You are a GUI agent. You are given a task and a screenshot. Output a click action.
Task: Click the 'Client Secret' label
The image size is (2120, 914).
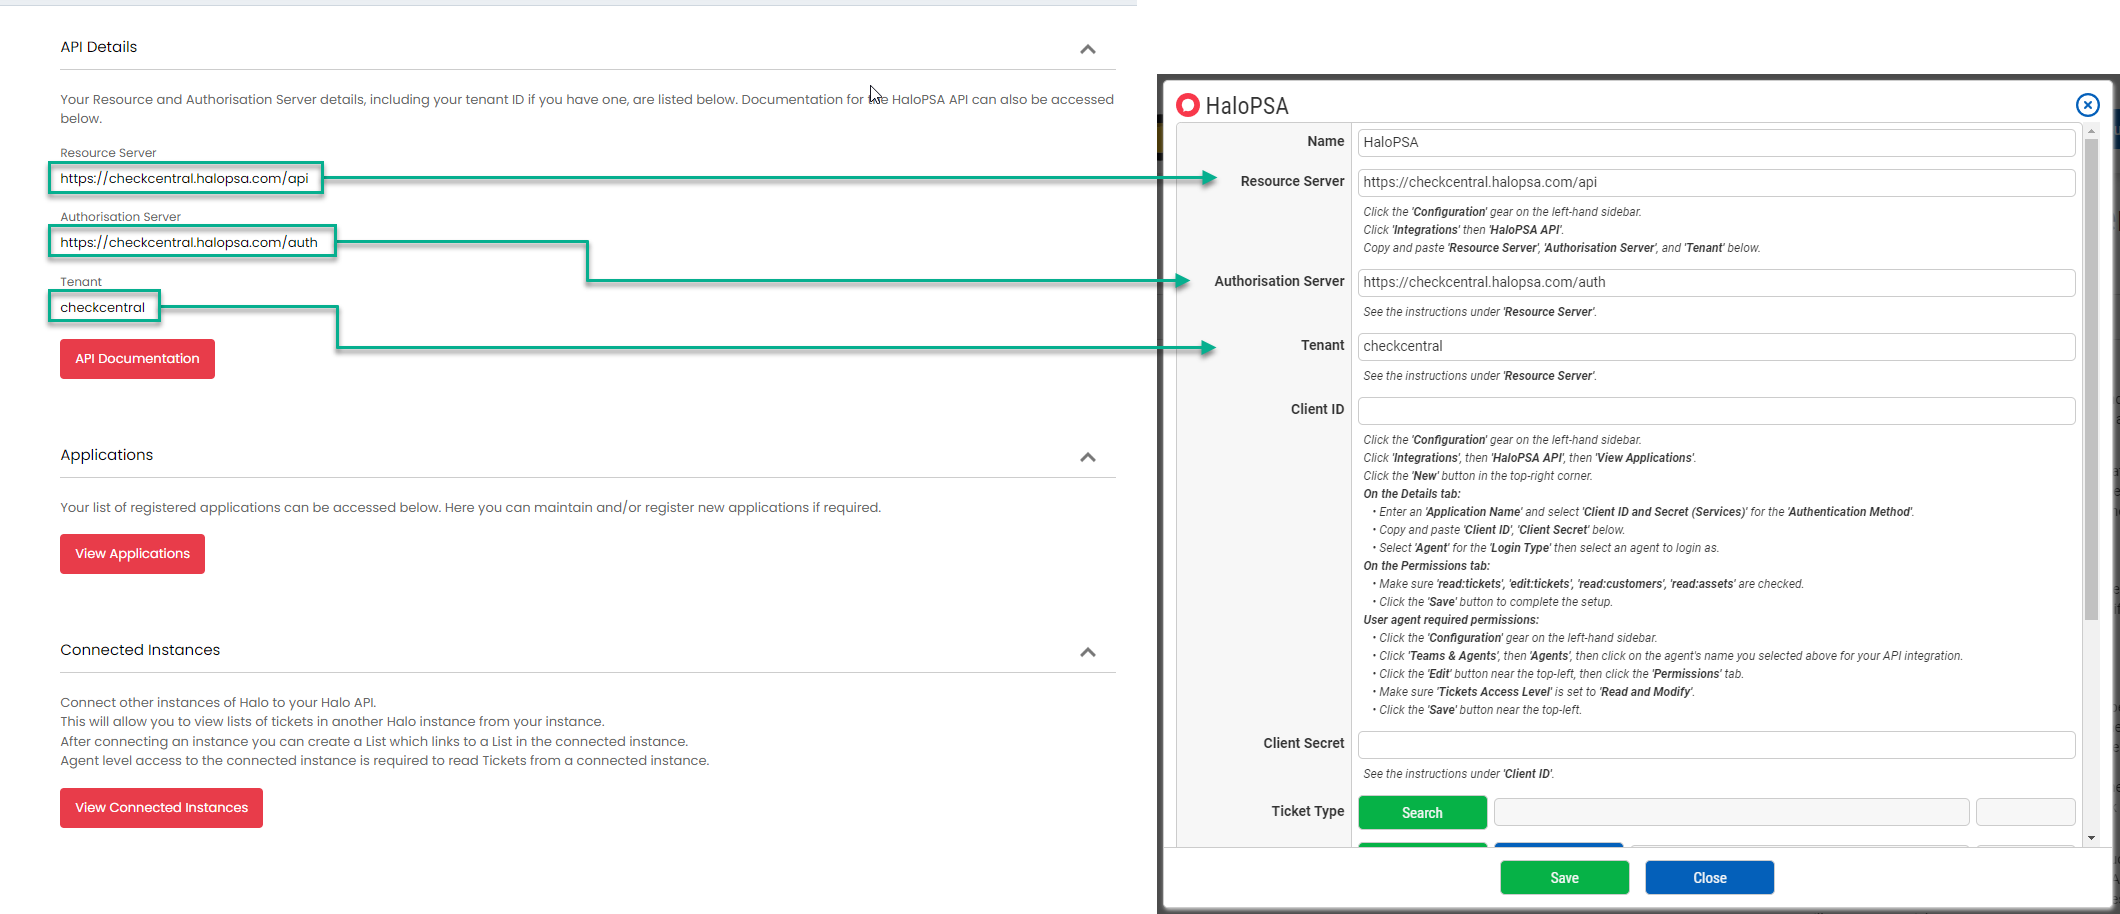[1303, 743]
